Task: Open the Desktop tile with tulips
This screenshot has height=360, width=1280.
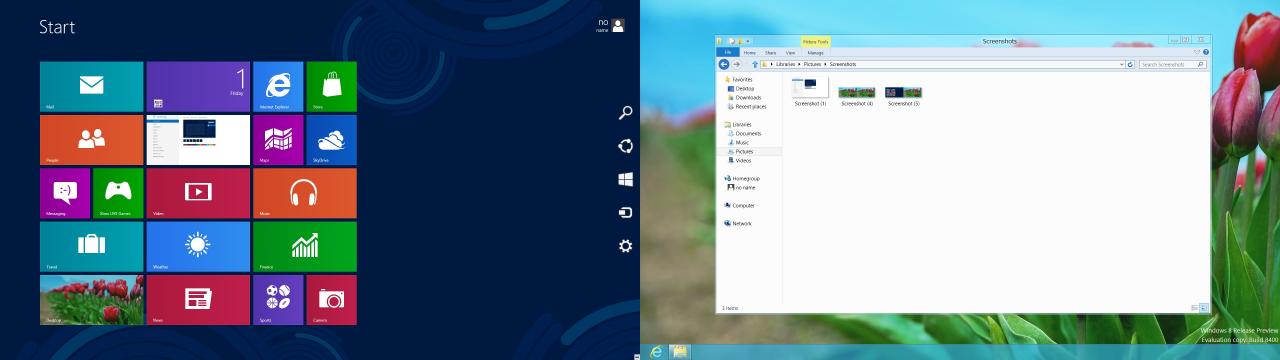Action: point(91,300)
